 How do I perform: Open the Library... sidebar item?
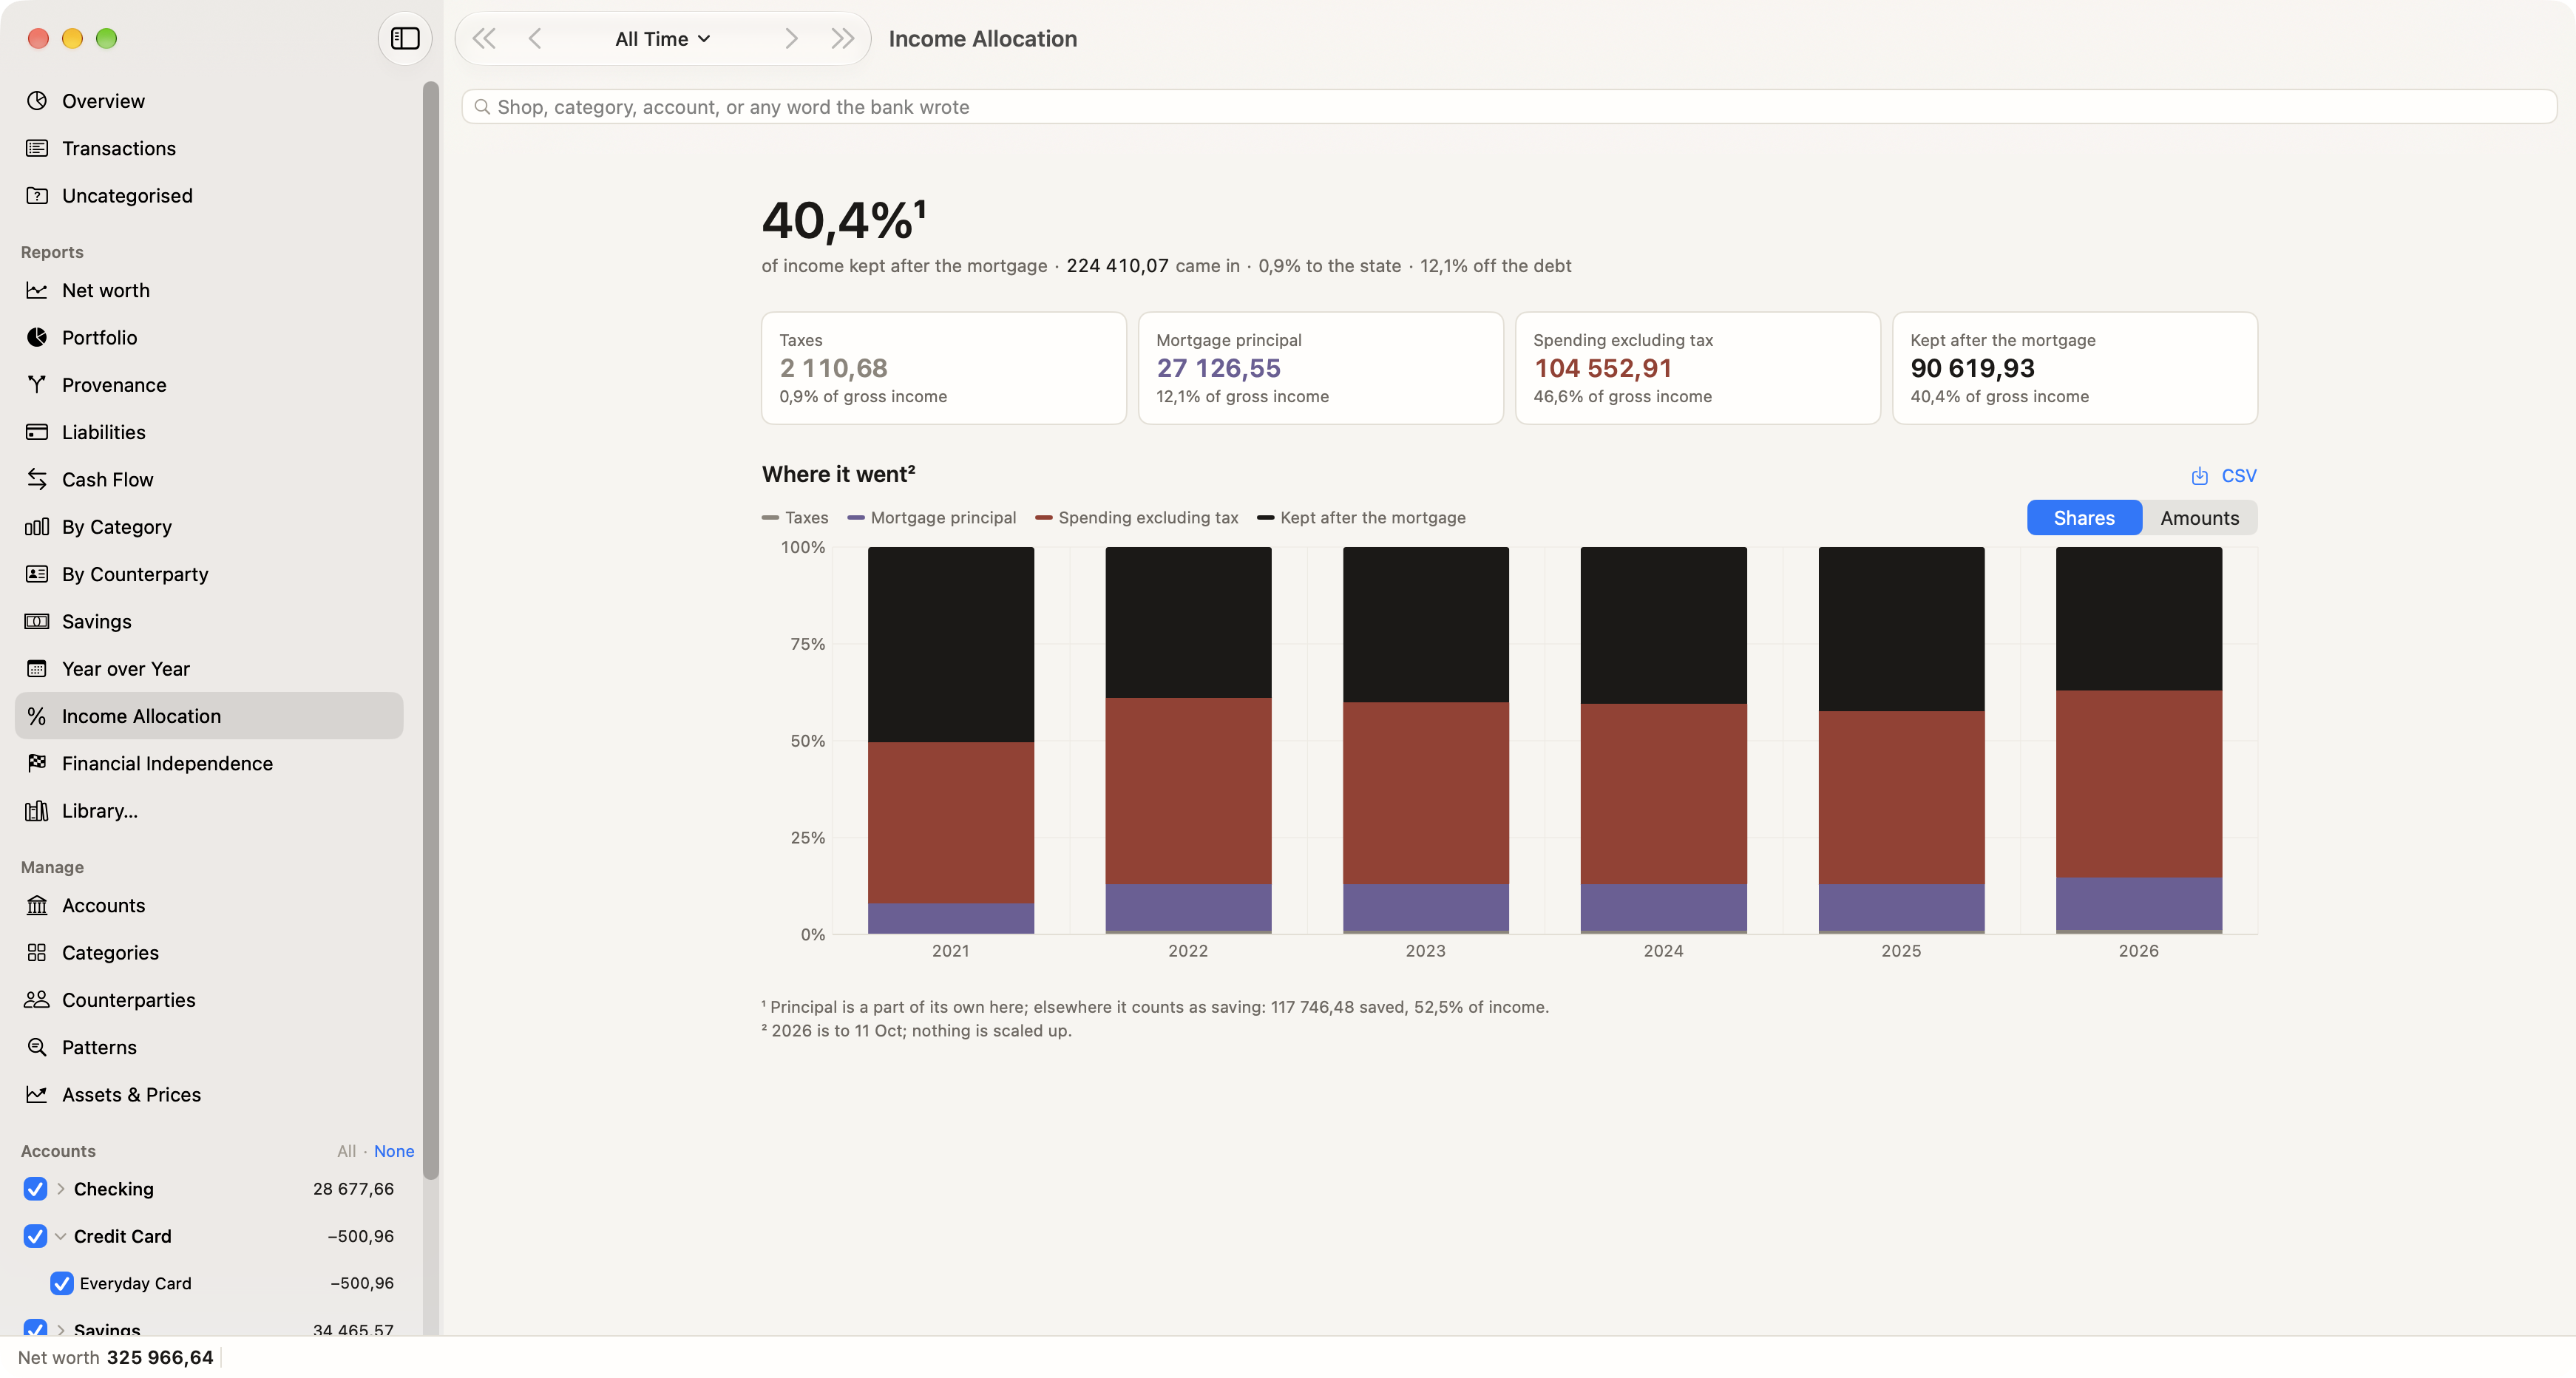209,810
